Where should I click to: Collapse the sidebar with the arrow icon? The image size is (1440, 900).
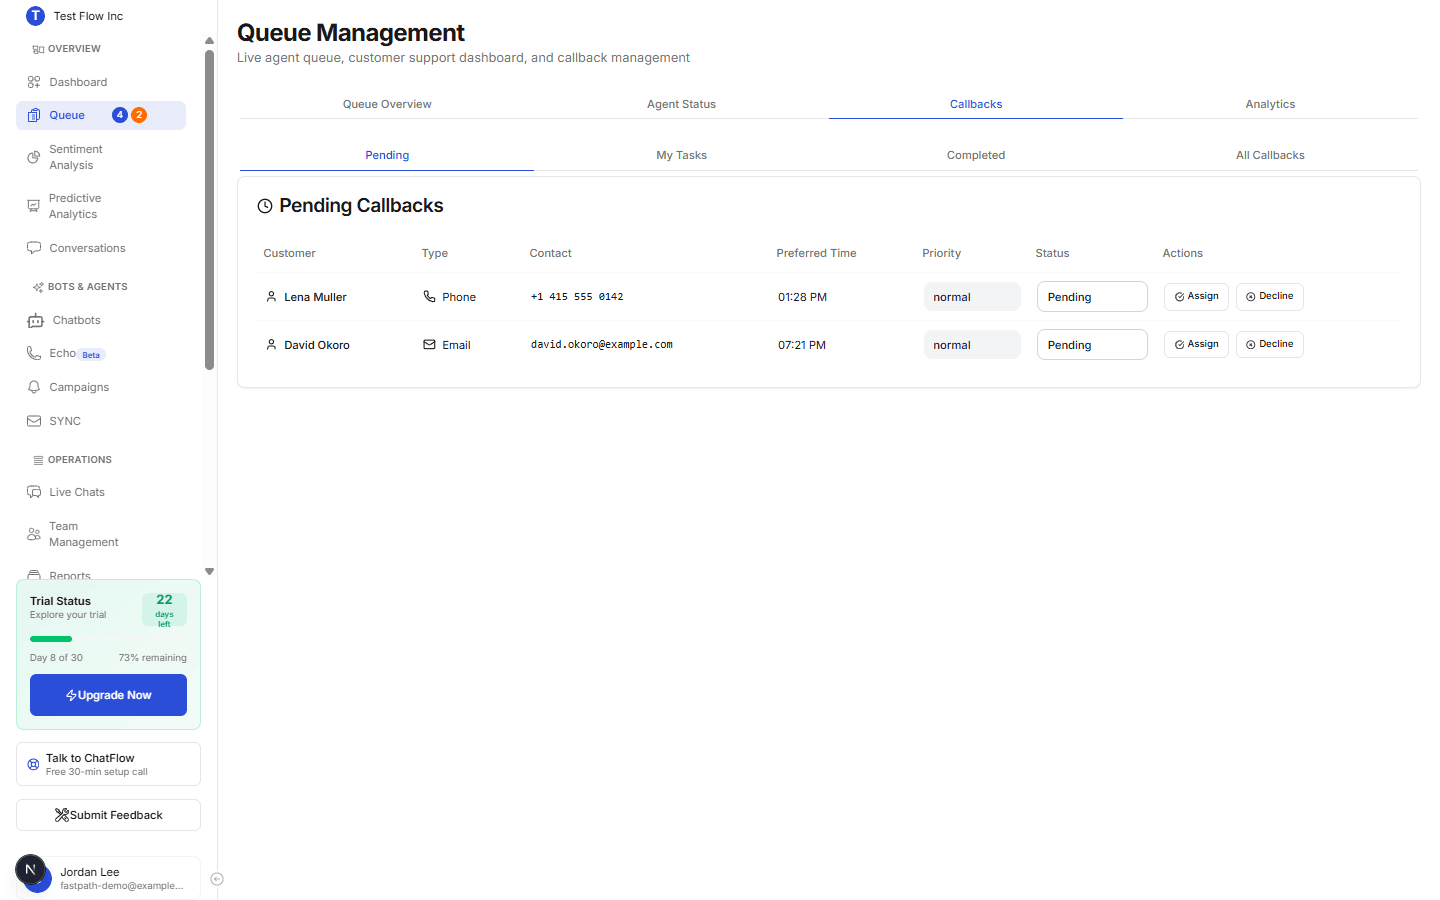(217, 879)
